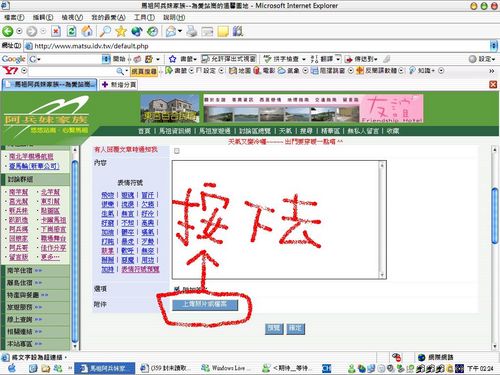The width and height of the screenshot is (500, 375).
Task: Expand the Yahoo toolbar overflow chevron
Action: (x=491, y=71)
